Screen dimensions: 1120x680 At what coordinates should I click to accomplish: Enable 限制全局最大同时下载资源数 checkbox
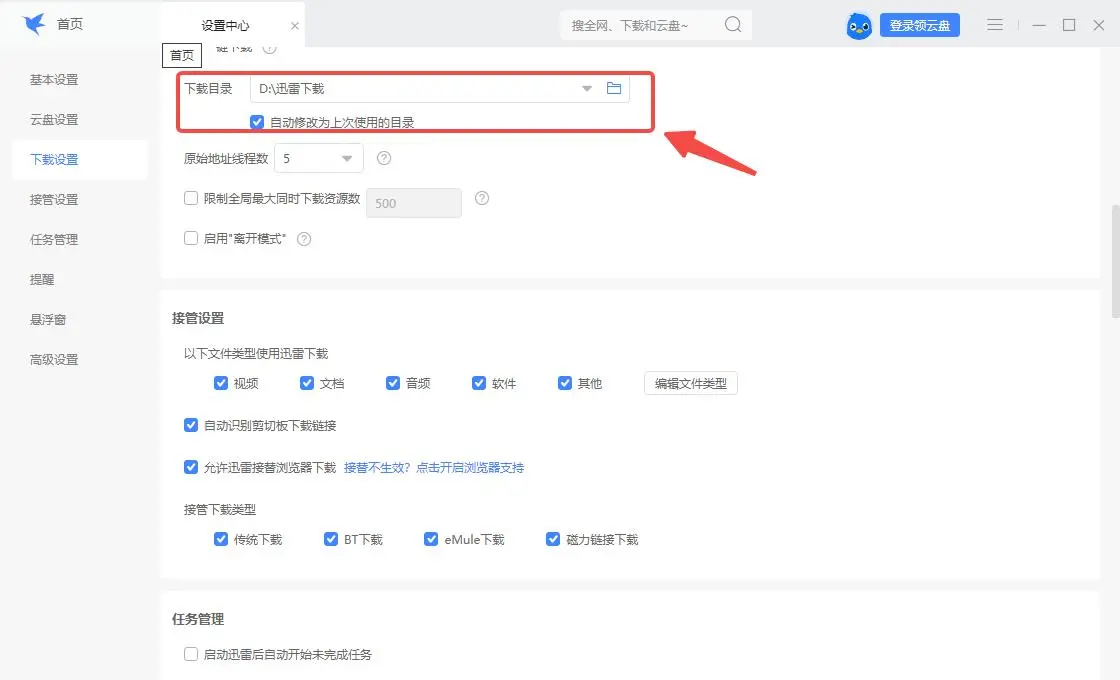tap(191, 199)
